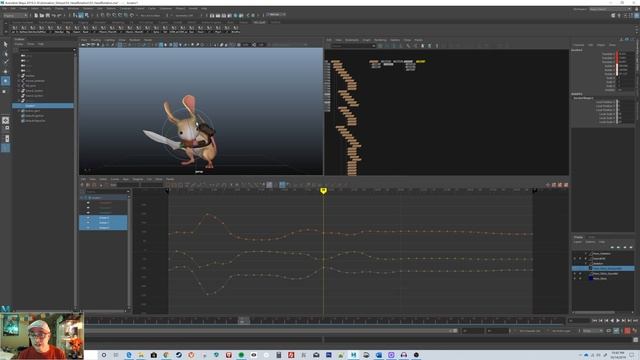Viewport: 640px width, 360px height.
Task: Click the Redo arrow on the status line
Action: (x=60, y=16)
